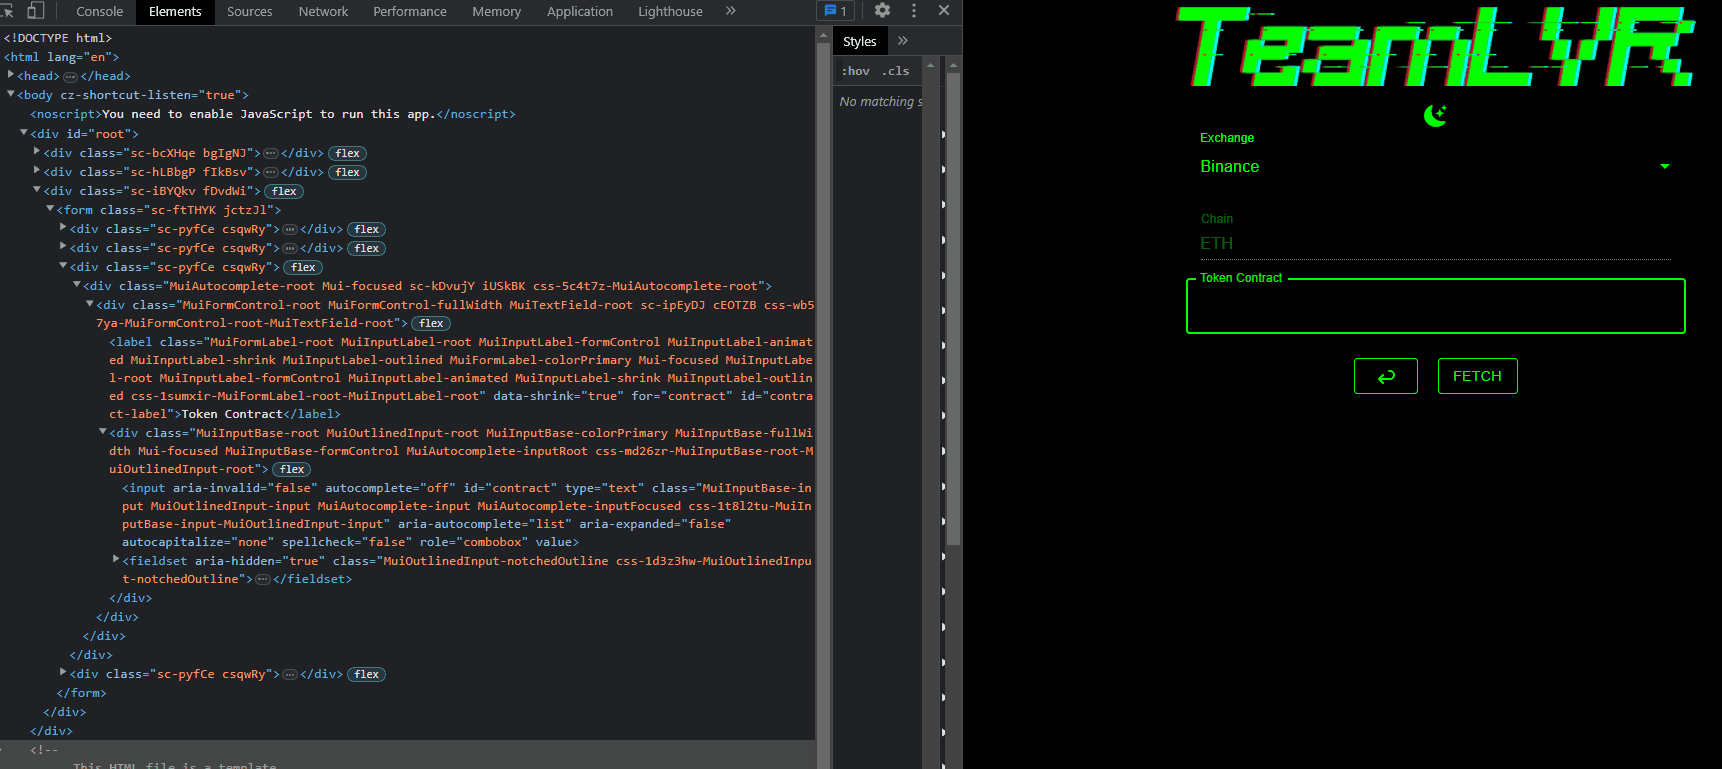Open the DevTools three-dot customize menu
The width and height of the screenshot is (1722, 769).
click(913, 11)
